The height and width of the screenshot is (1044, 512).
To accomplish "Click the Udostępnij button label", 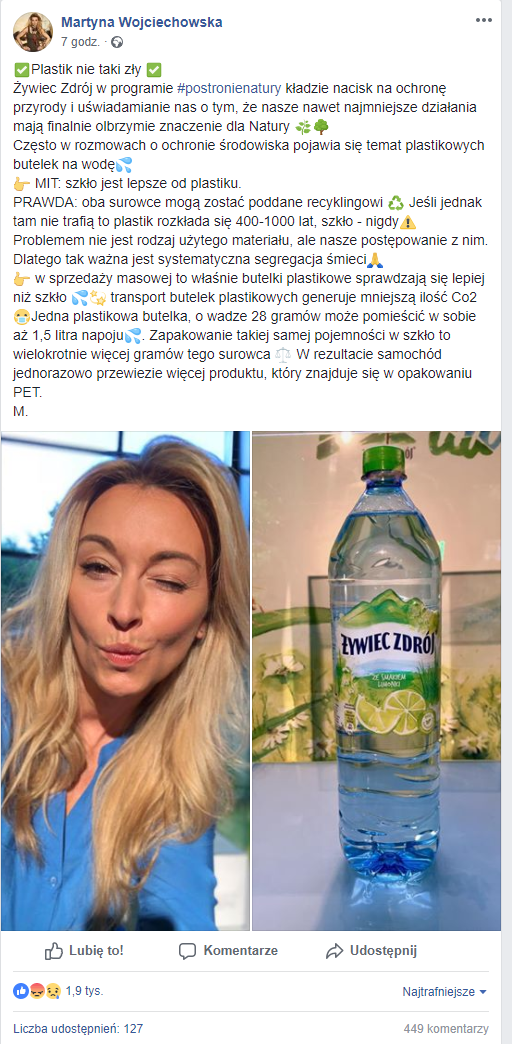I will (x=384, y=951).
